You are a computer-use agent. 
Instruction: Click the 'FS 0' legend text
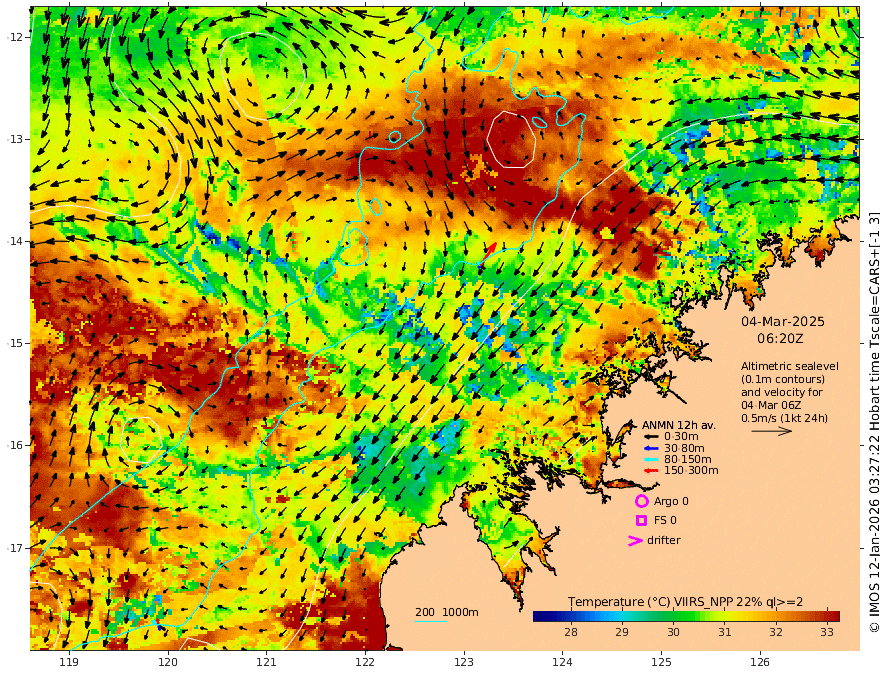click(665, 521)
